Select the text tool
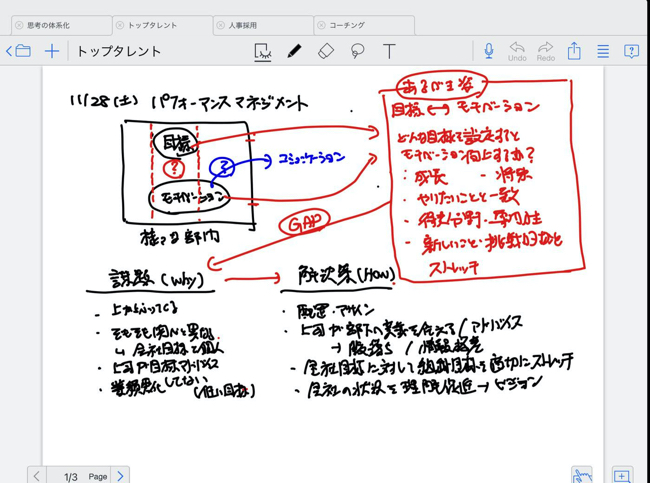650x483 pixels. [389, 51]
